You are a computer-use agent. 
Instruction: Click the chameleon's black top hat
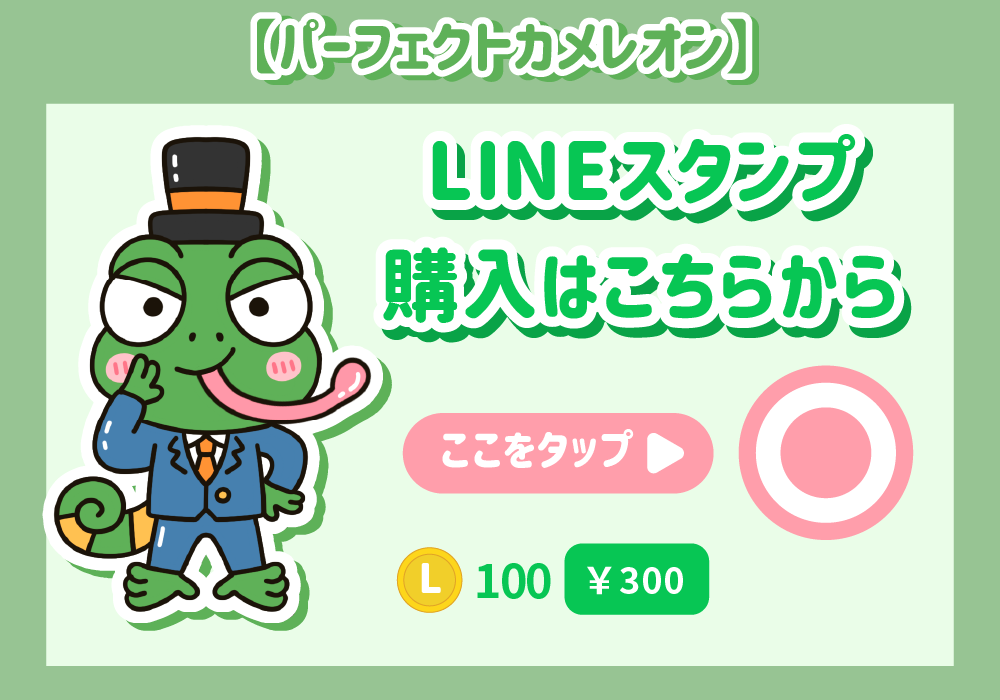point(205,187)
